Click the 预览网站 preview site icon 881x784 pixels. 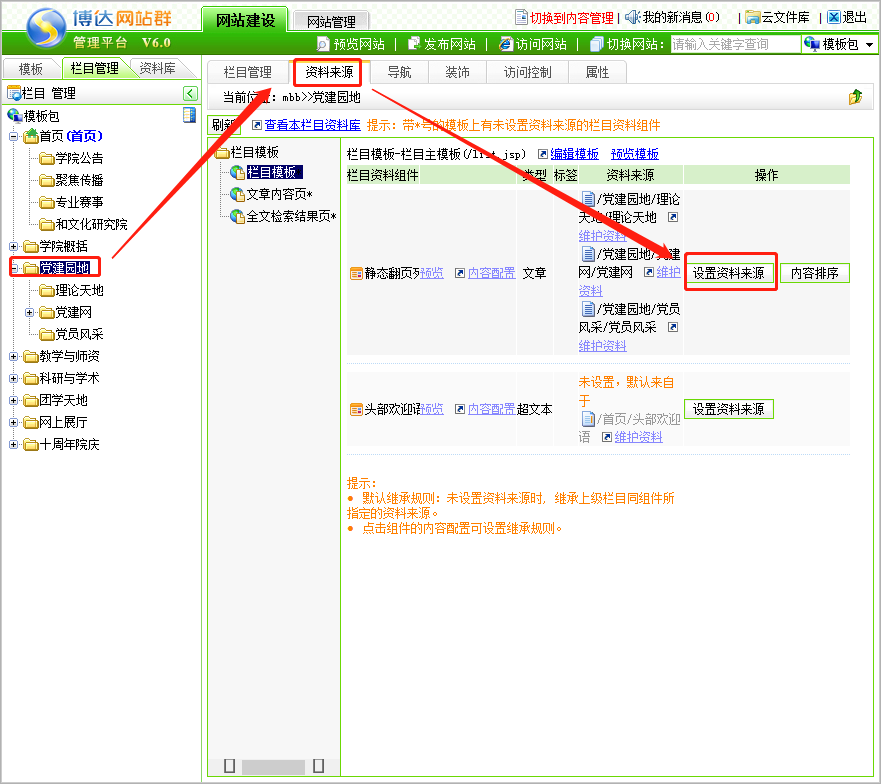pyautogui.click(x=323, y=44)
